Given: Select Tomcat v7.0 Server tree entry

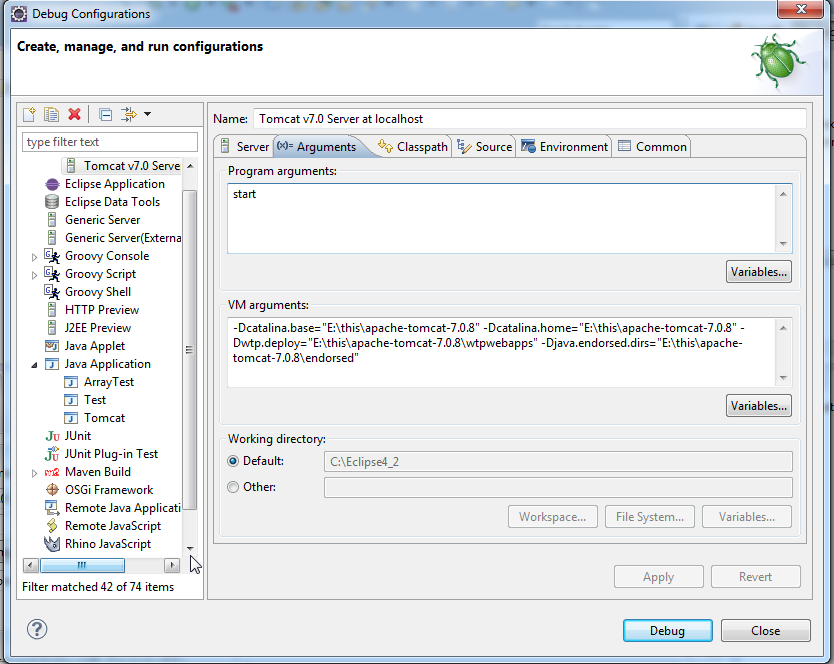Looking at the screenshot, I should (122, 166).
